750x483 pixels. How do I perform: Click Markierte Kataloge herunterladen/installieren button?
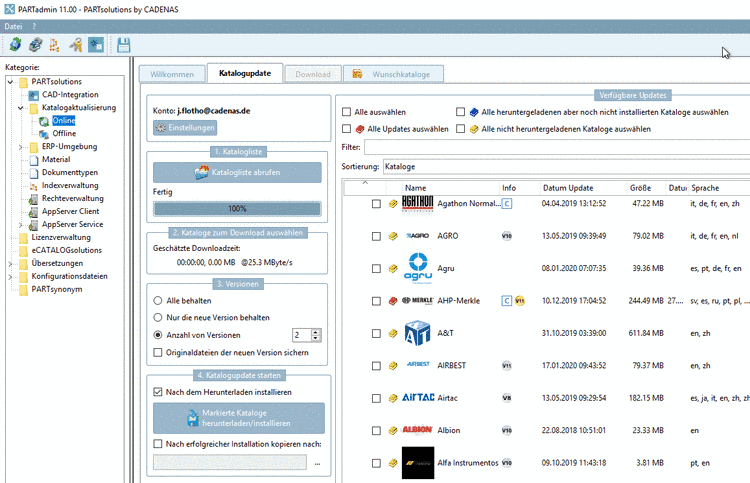click(239, 418)
